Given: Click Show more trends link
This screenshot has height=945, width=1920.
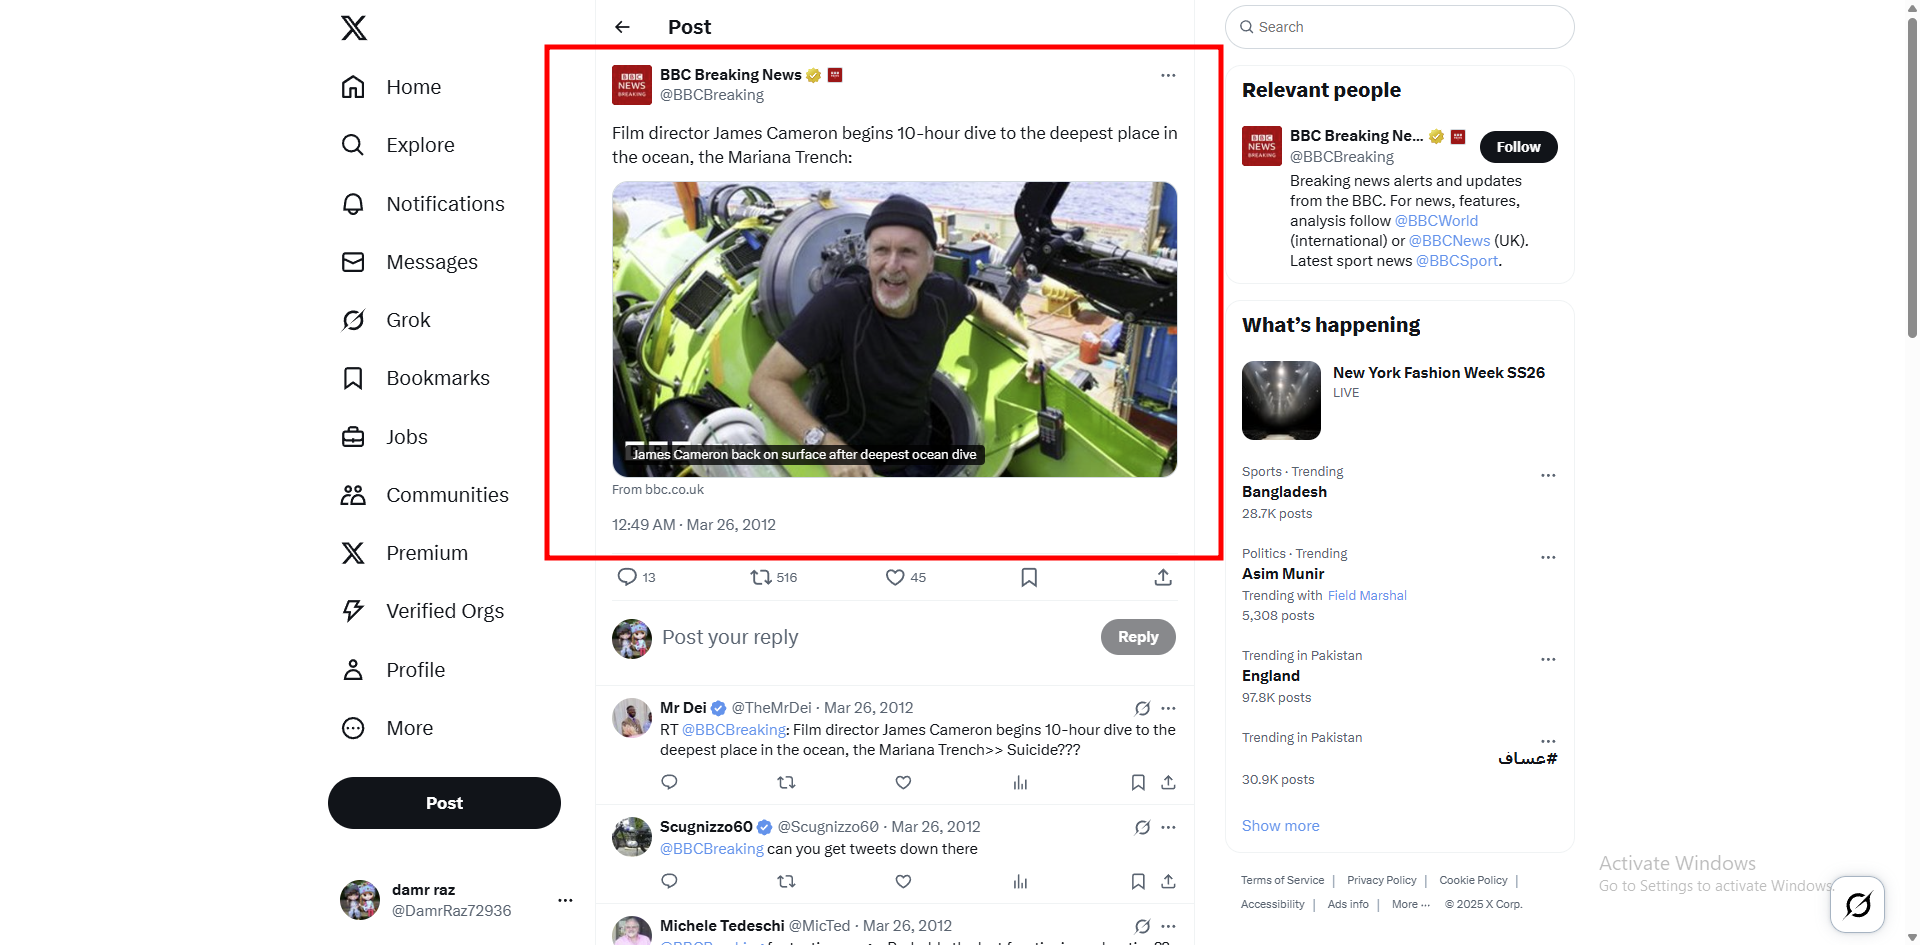Looking at the screenshot, I should pyautogui.click(x=1280, y=826).
